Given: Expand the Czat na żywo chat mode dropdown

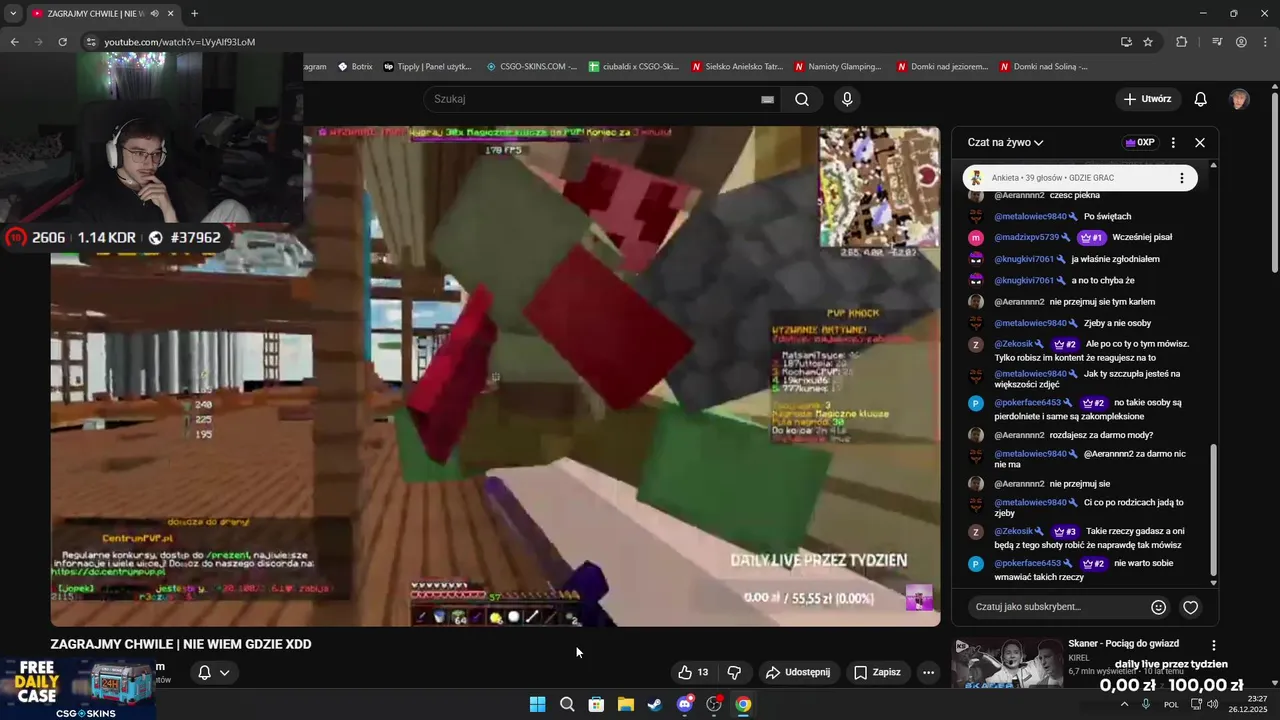Looking at the screenshot, I should coord(1005,142).
